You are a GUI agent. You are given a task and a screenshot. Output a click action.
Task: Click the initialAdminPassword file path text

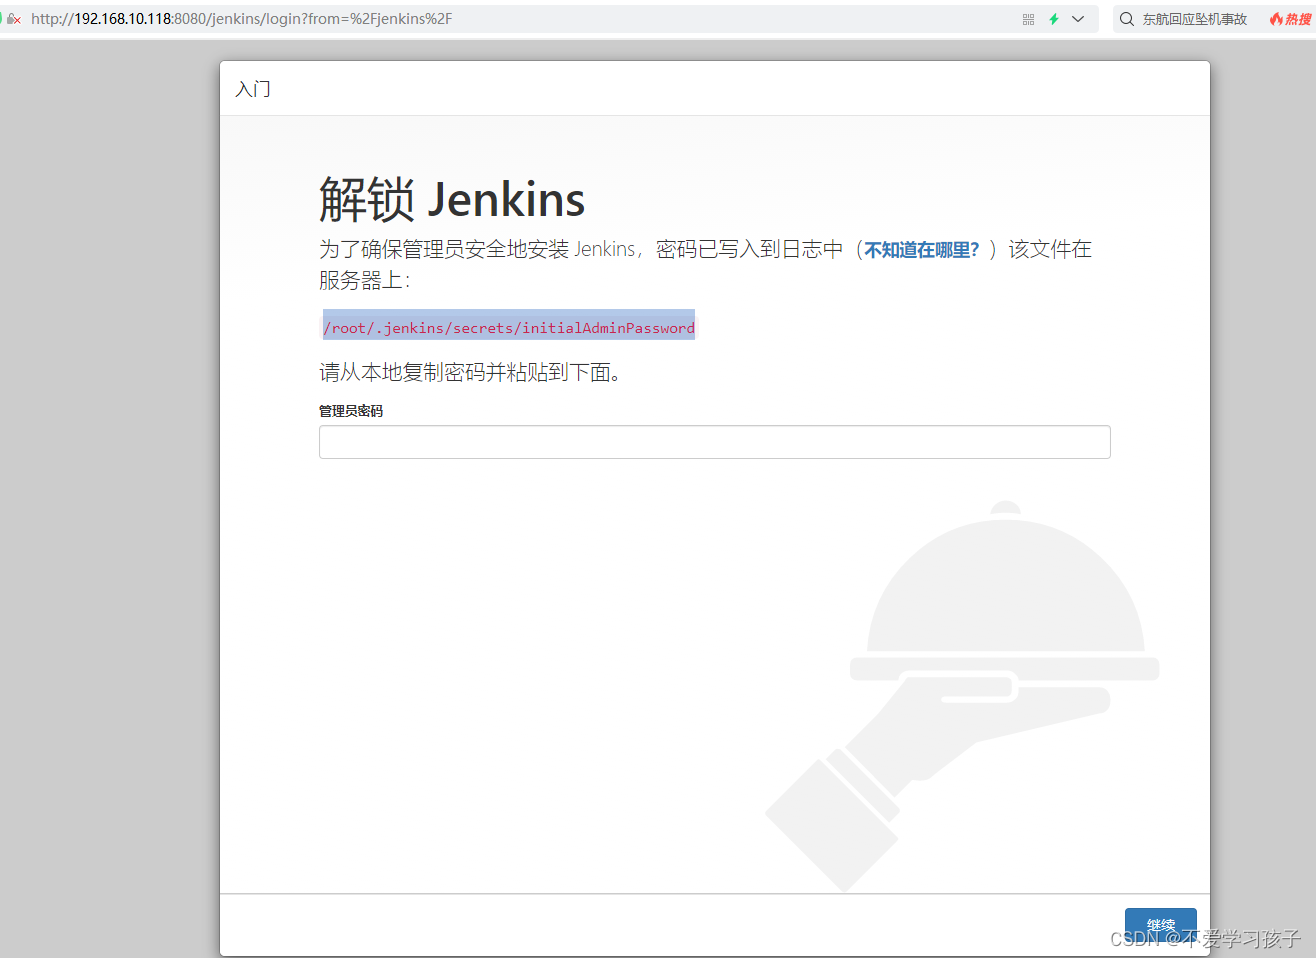click(509, 328)
